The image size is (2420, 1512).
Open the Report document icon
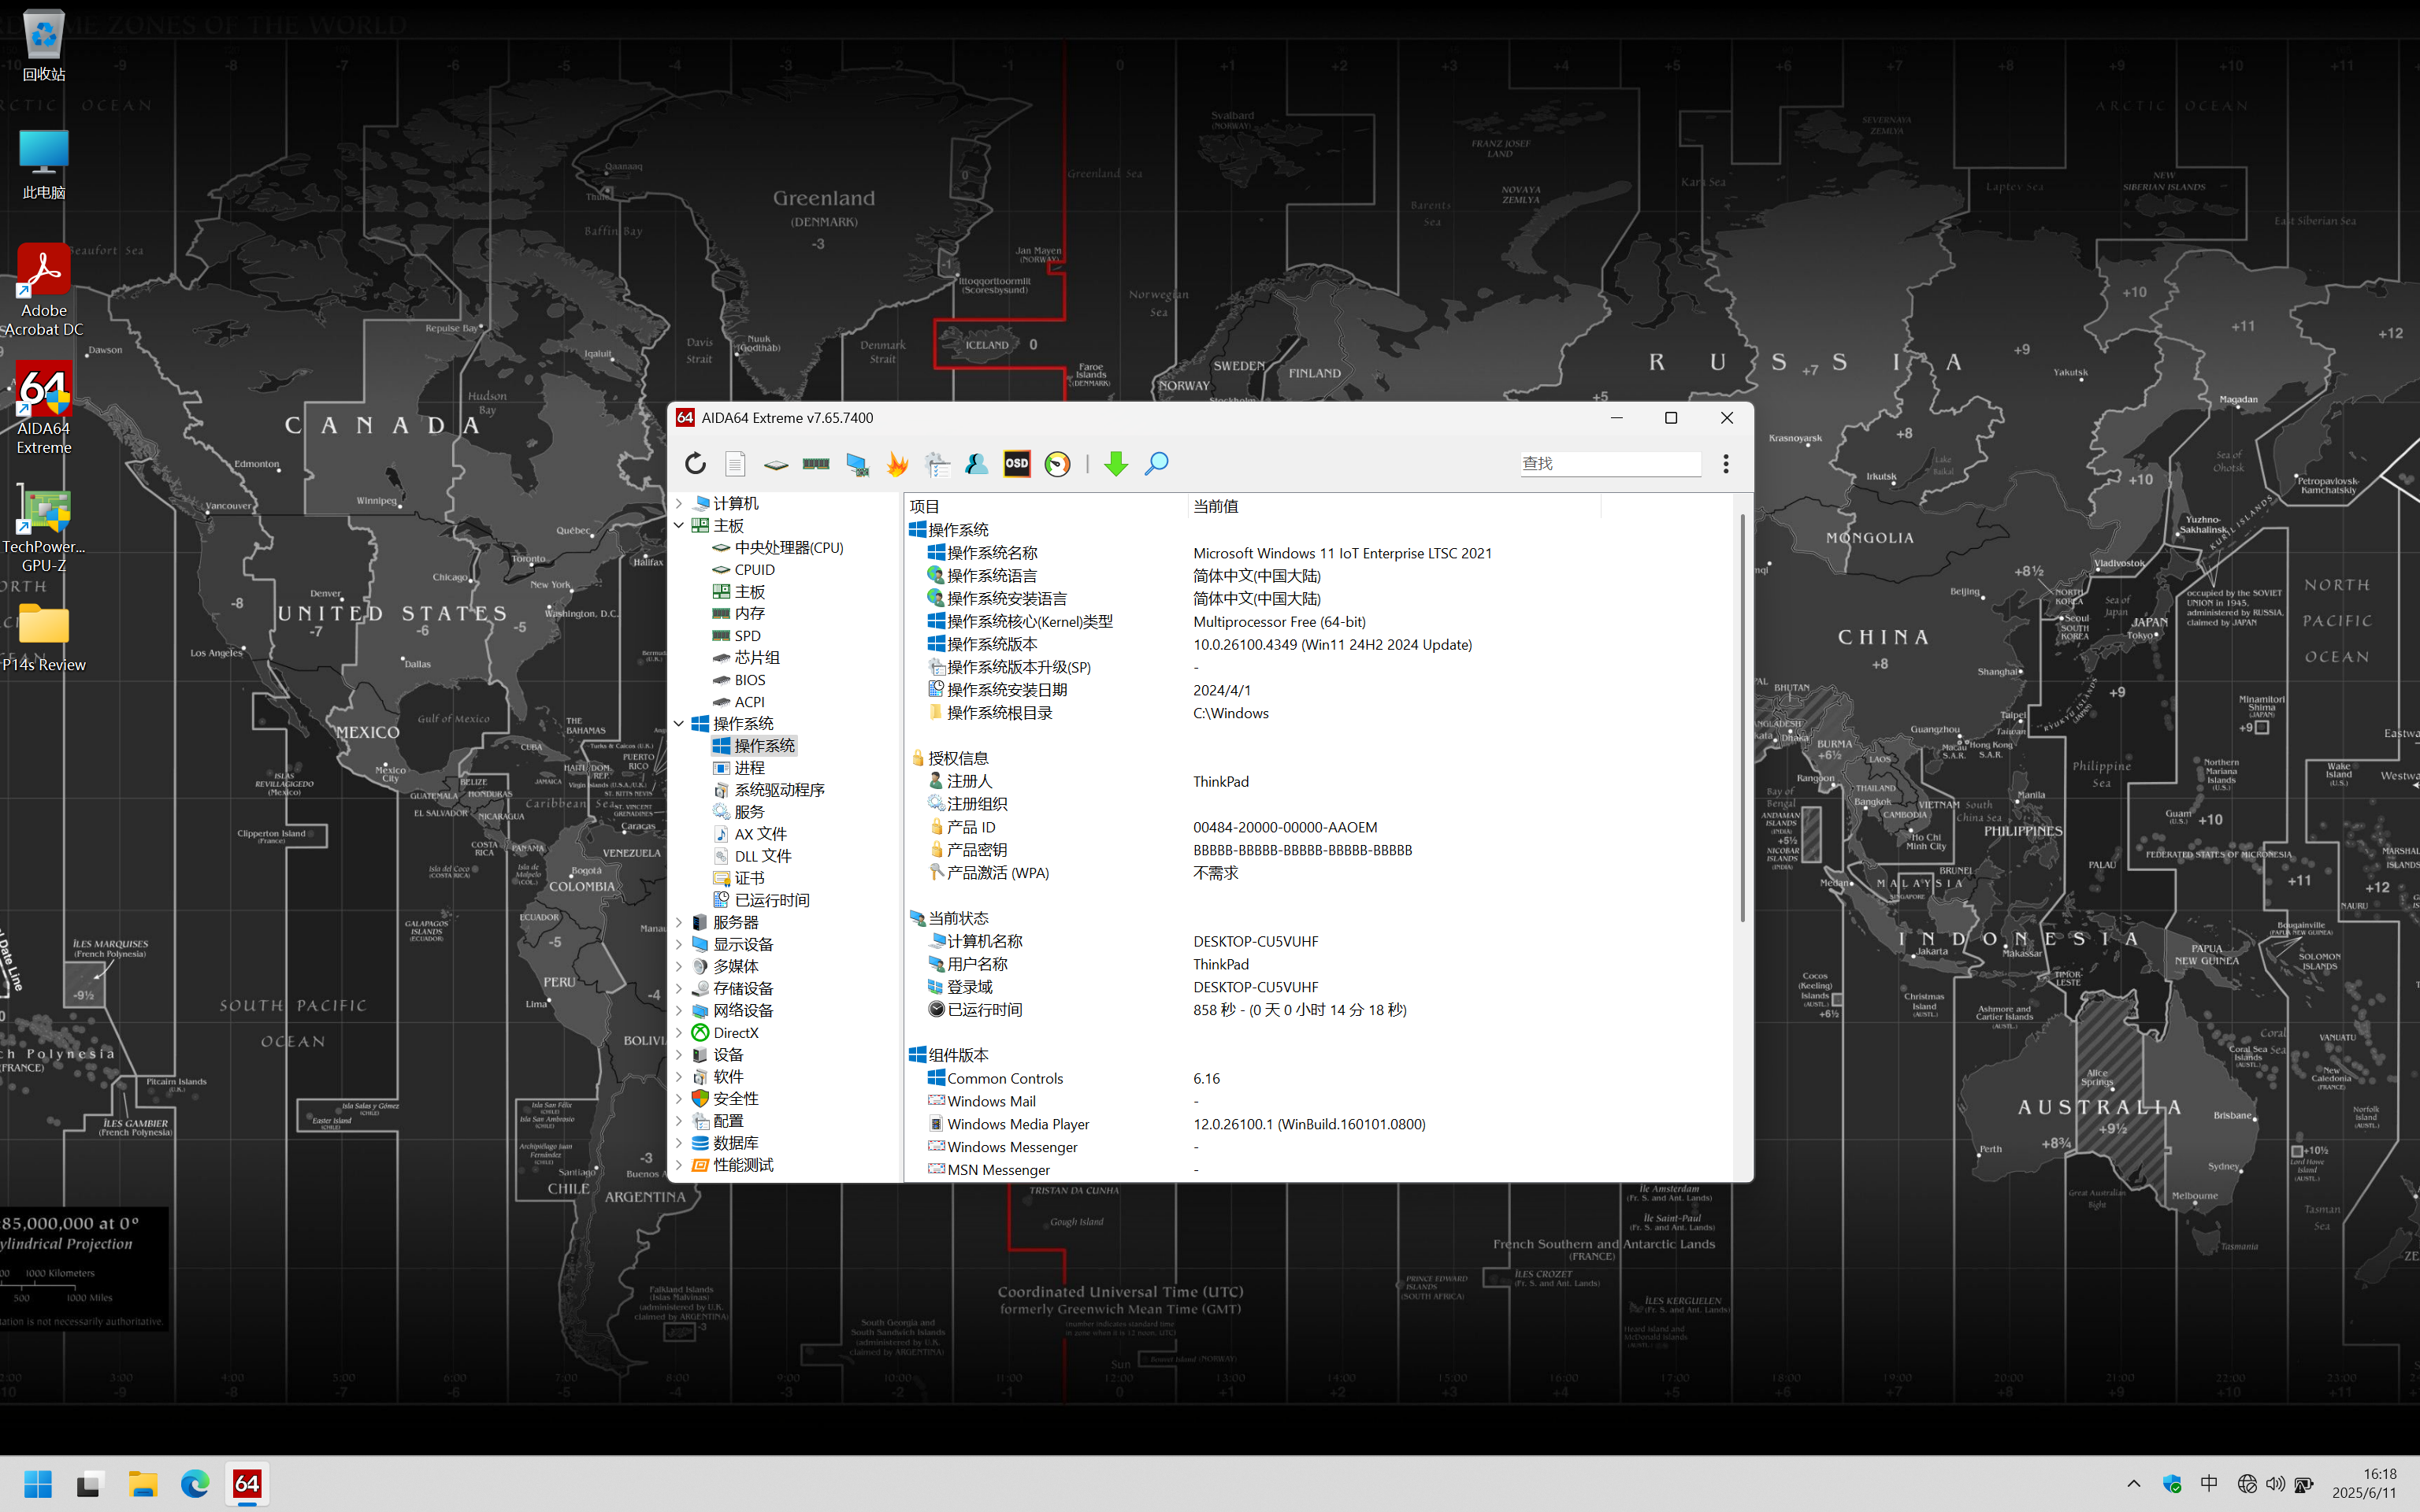[735, 463]
